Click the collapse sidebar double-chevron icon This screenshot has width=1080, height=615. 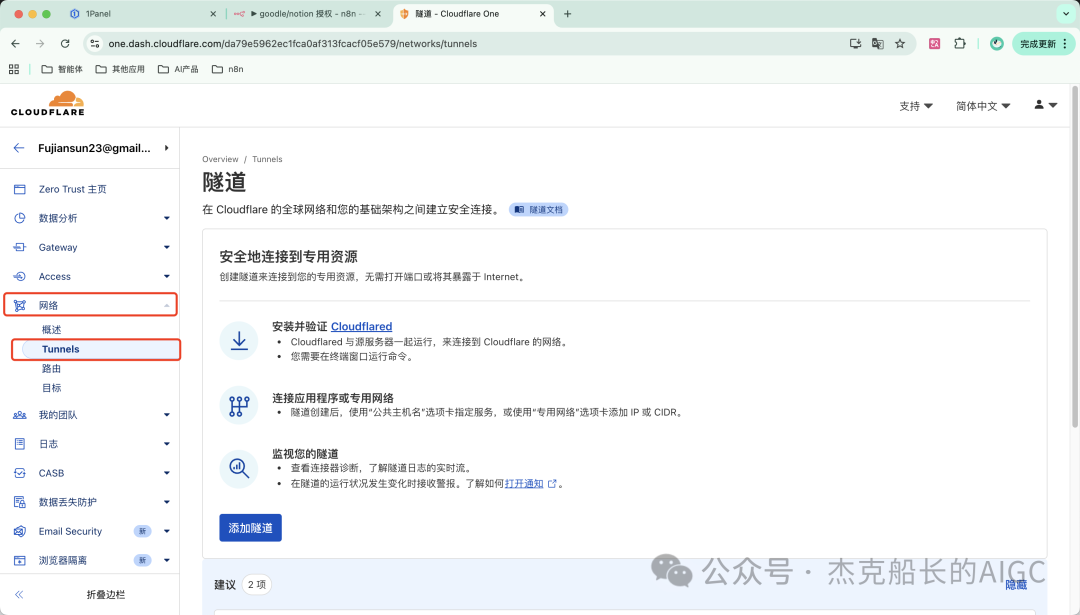pyautogui.click(x=19, y=594)
